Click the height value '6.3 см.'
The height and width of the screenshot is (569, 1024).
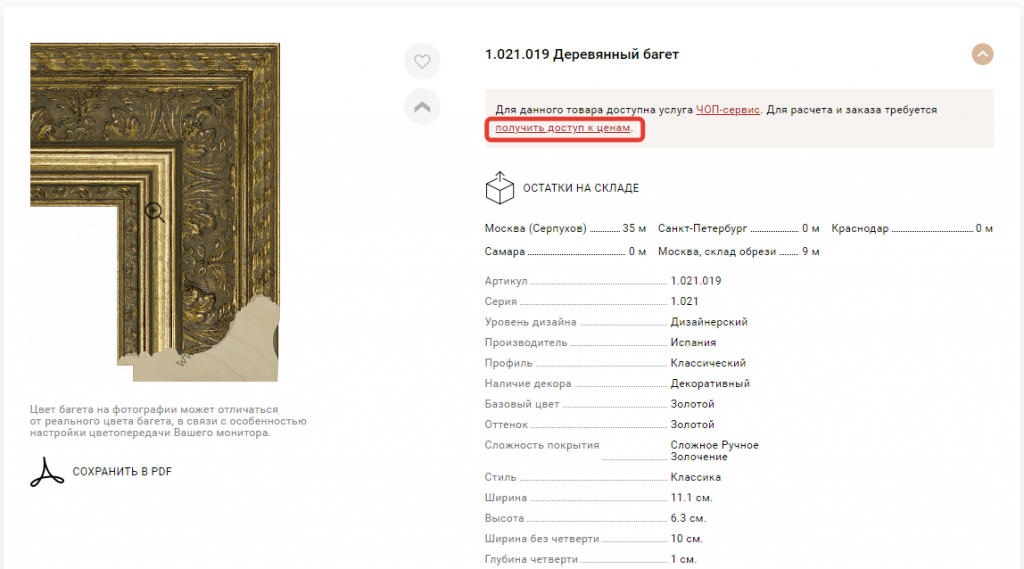pos(688,518)
